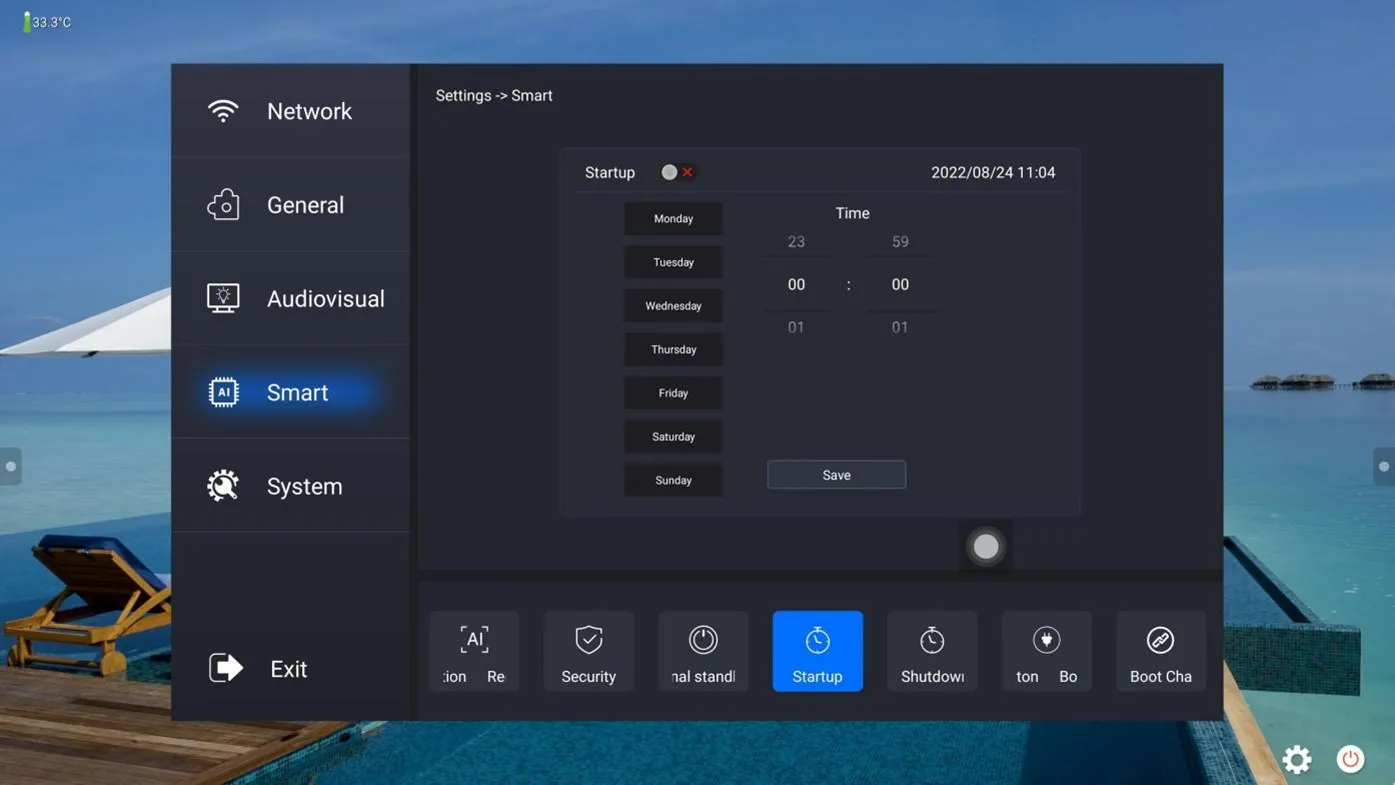Select minute value 59 in time picker
The width and height of the screenshot is (1395, 785).
pos(900,242)
